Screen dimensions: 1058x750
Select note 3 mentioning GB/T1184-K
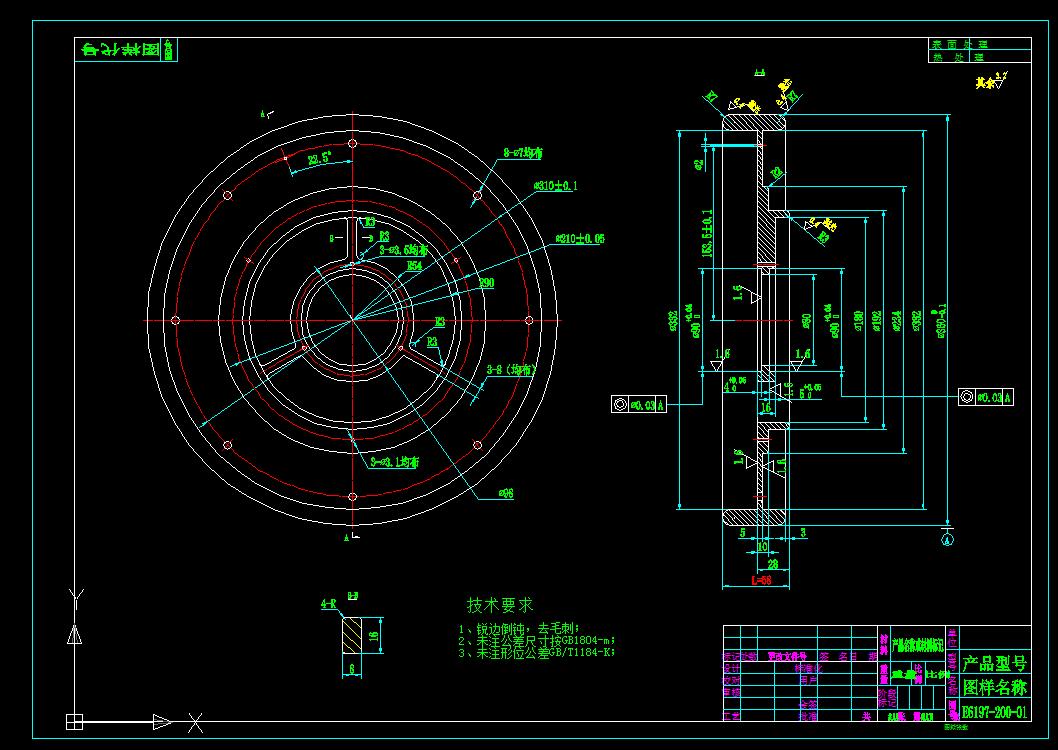[536, 652]
